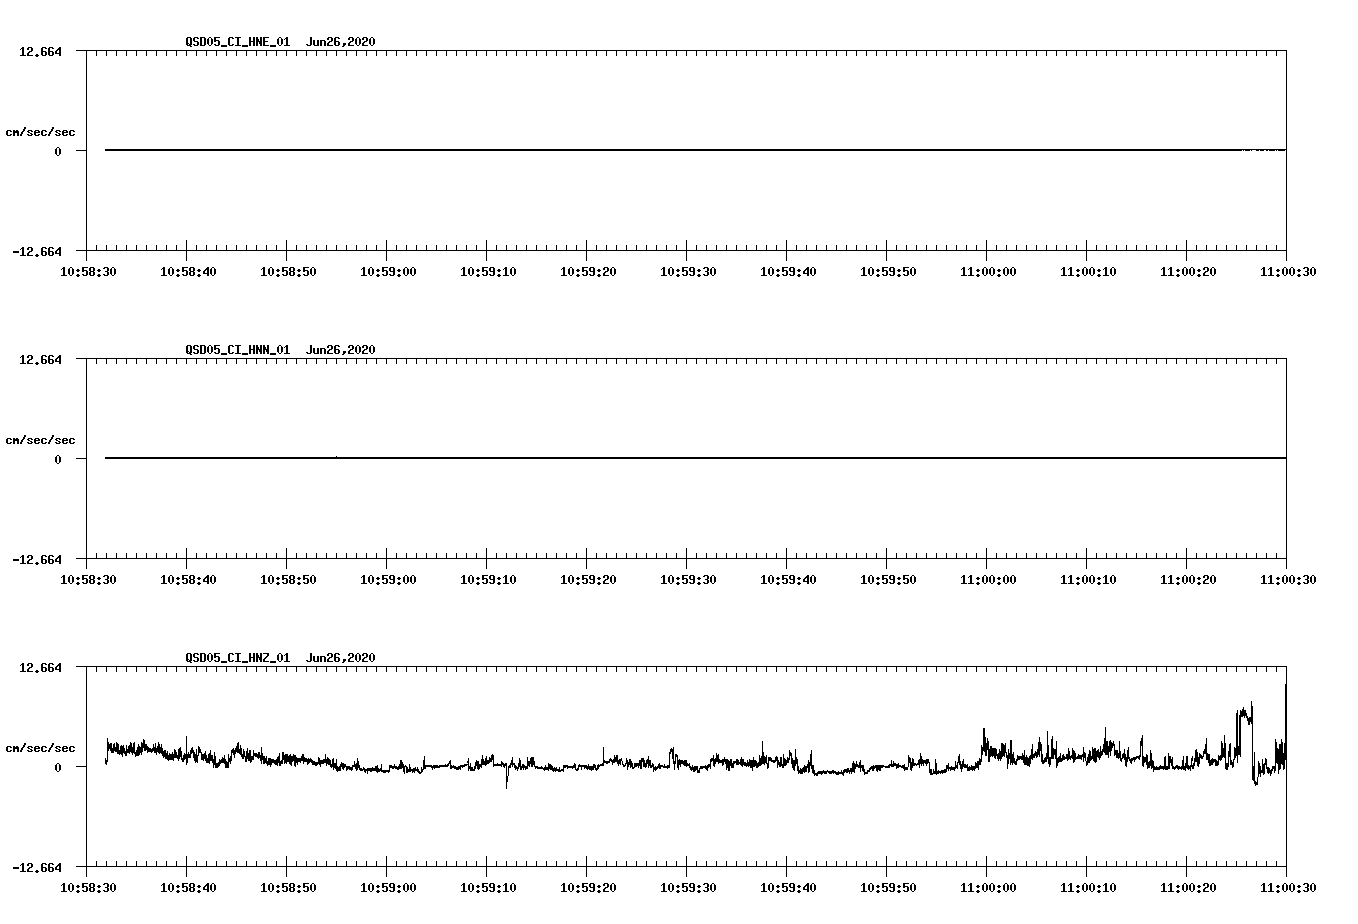The image size is (1358, 924).
Task: Click the HNN plot 12.664 upper limit
Action: 40,359
